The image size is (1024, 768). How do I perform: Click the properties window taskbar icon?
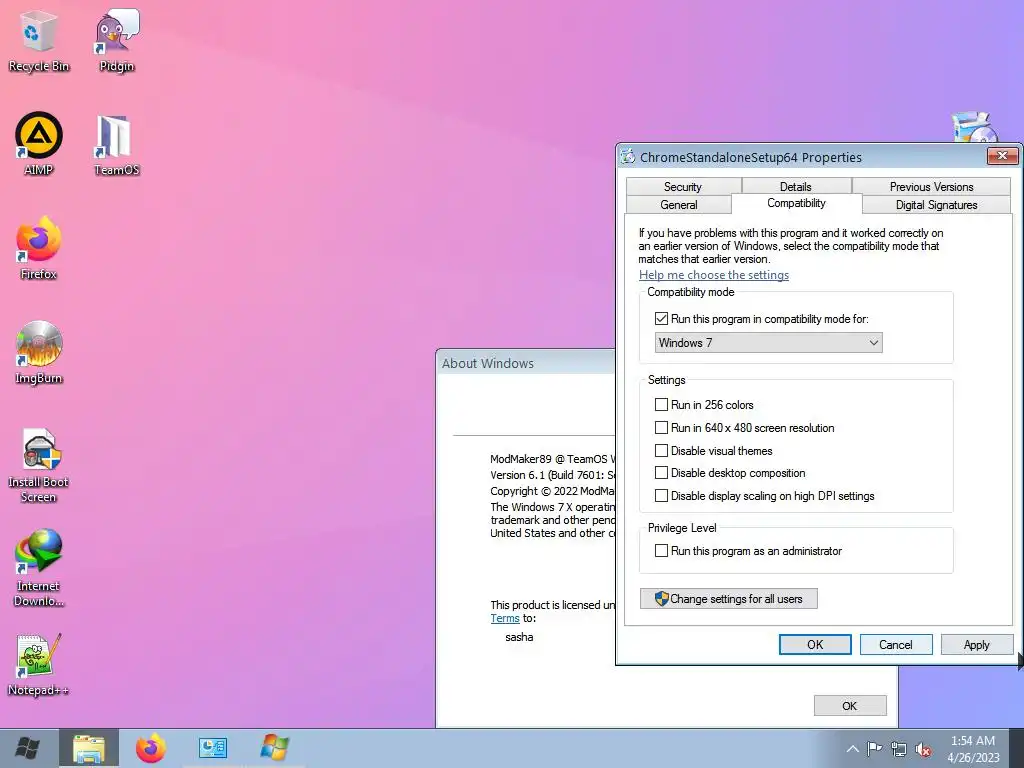(212, 748)
